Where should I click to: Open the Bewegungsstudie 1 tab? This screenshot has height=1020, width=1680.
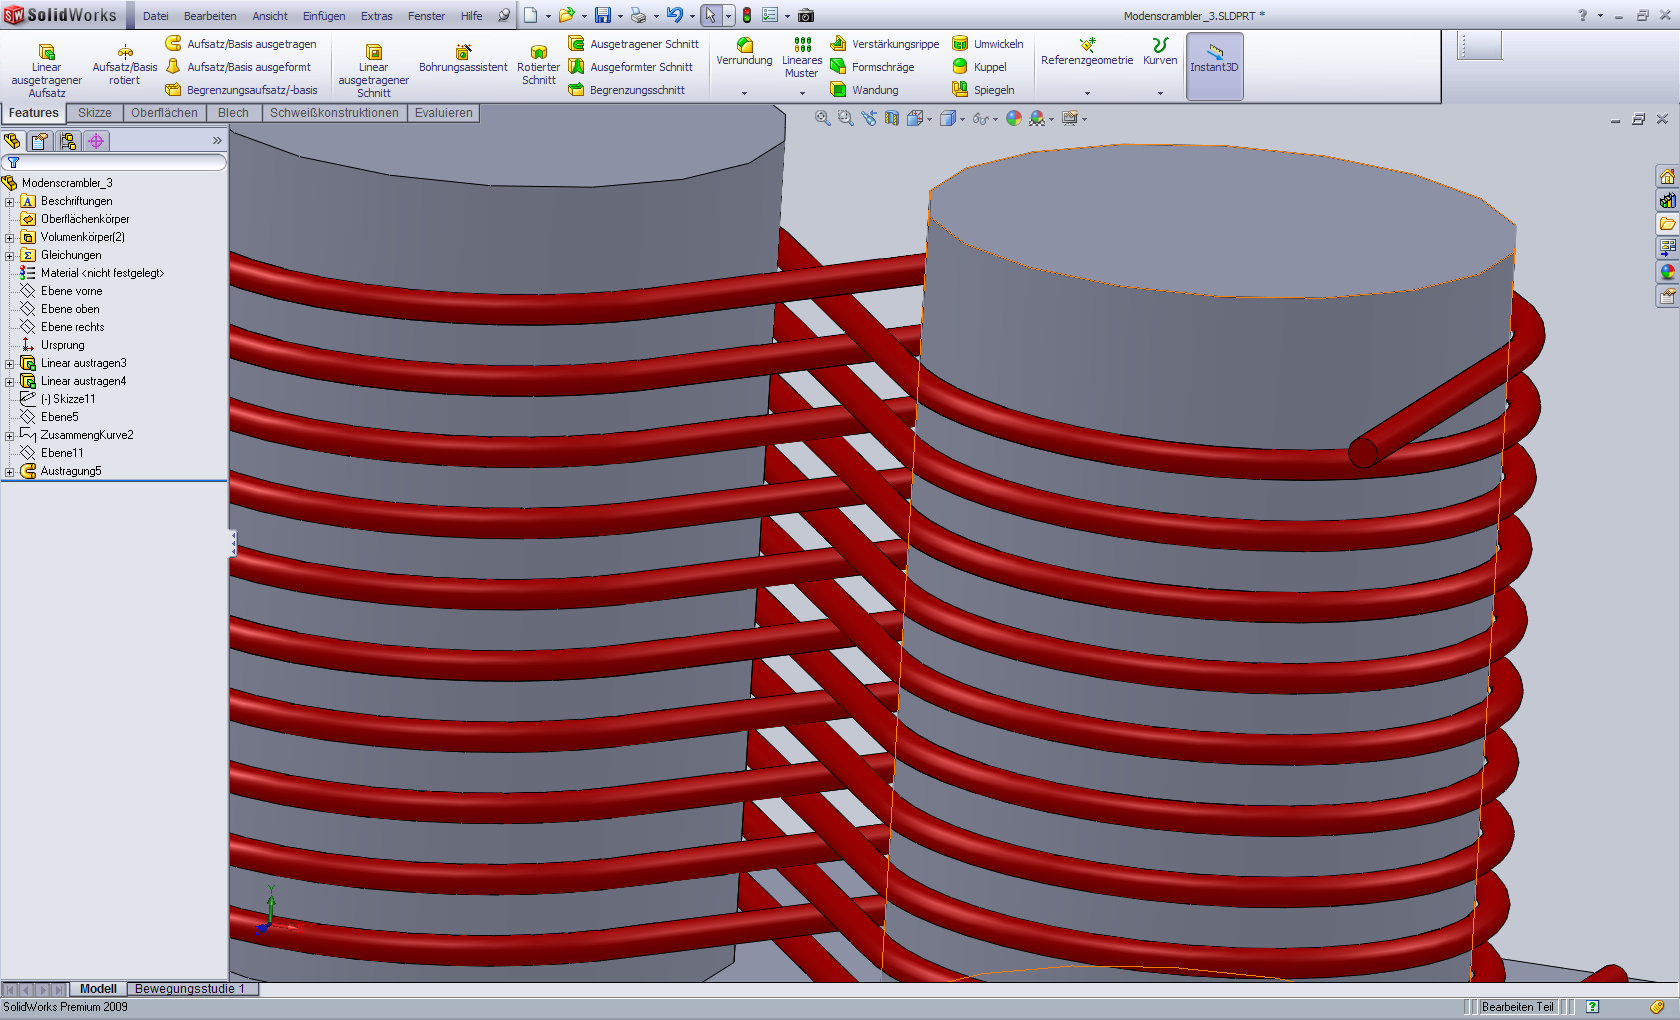(190, 989)
